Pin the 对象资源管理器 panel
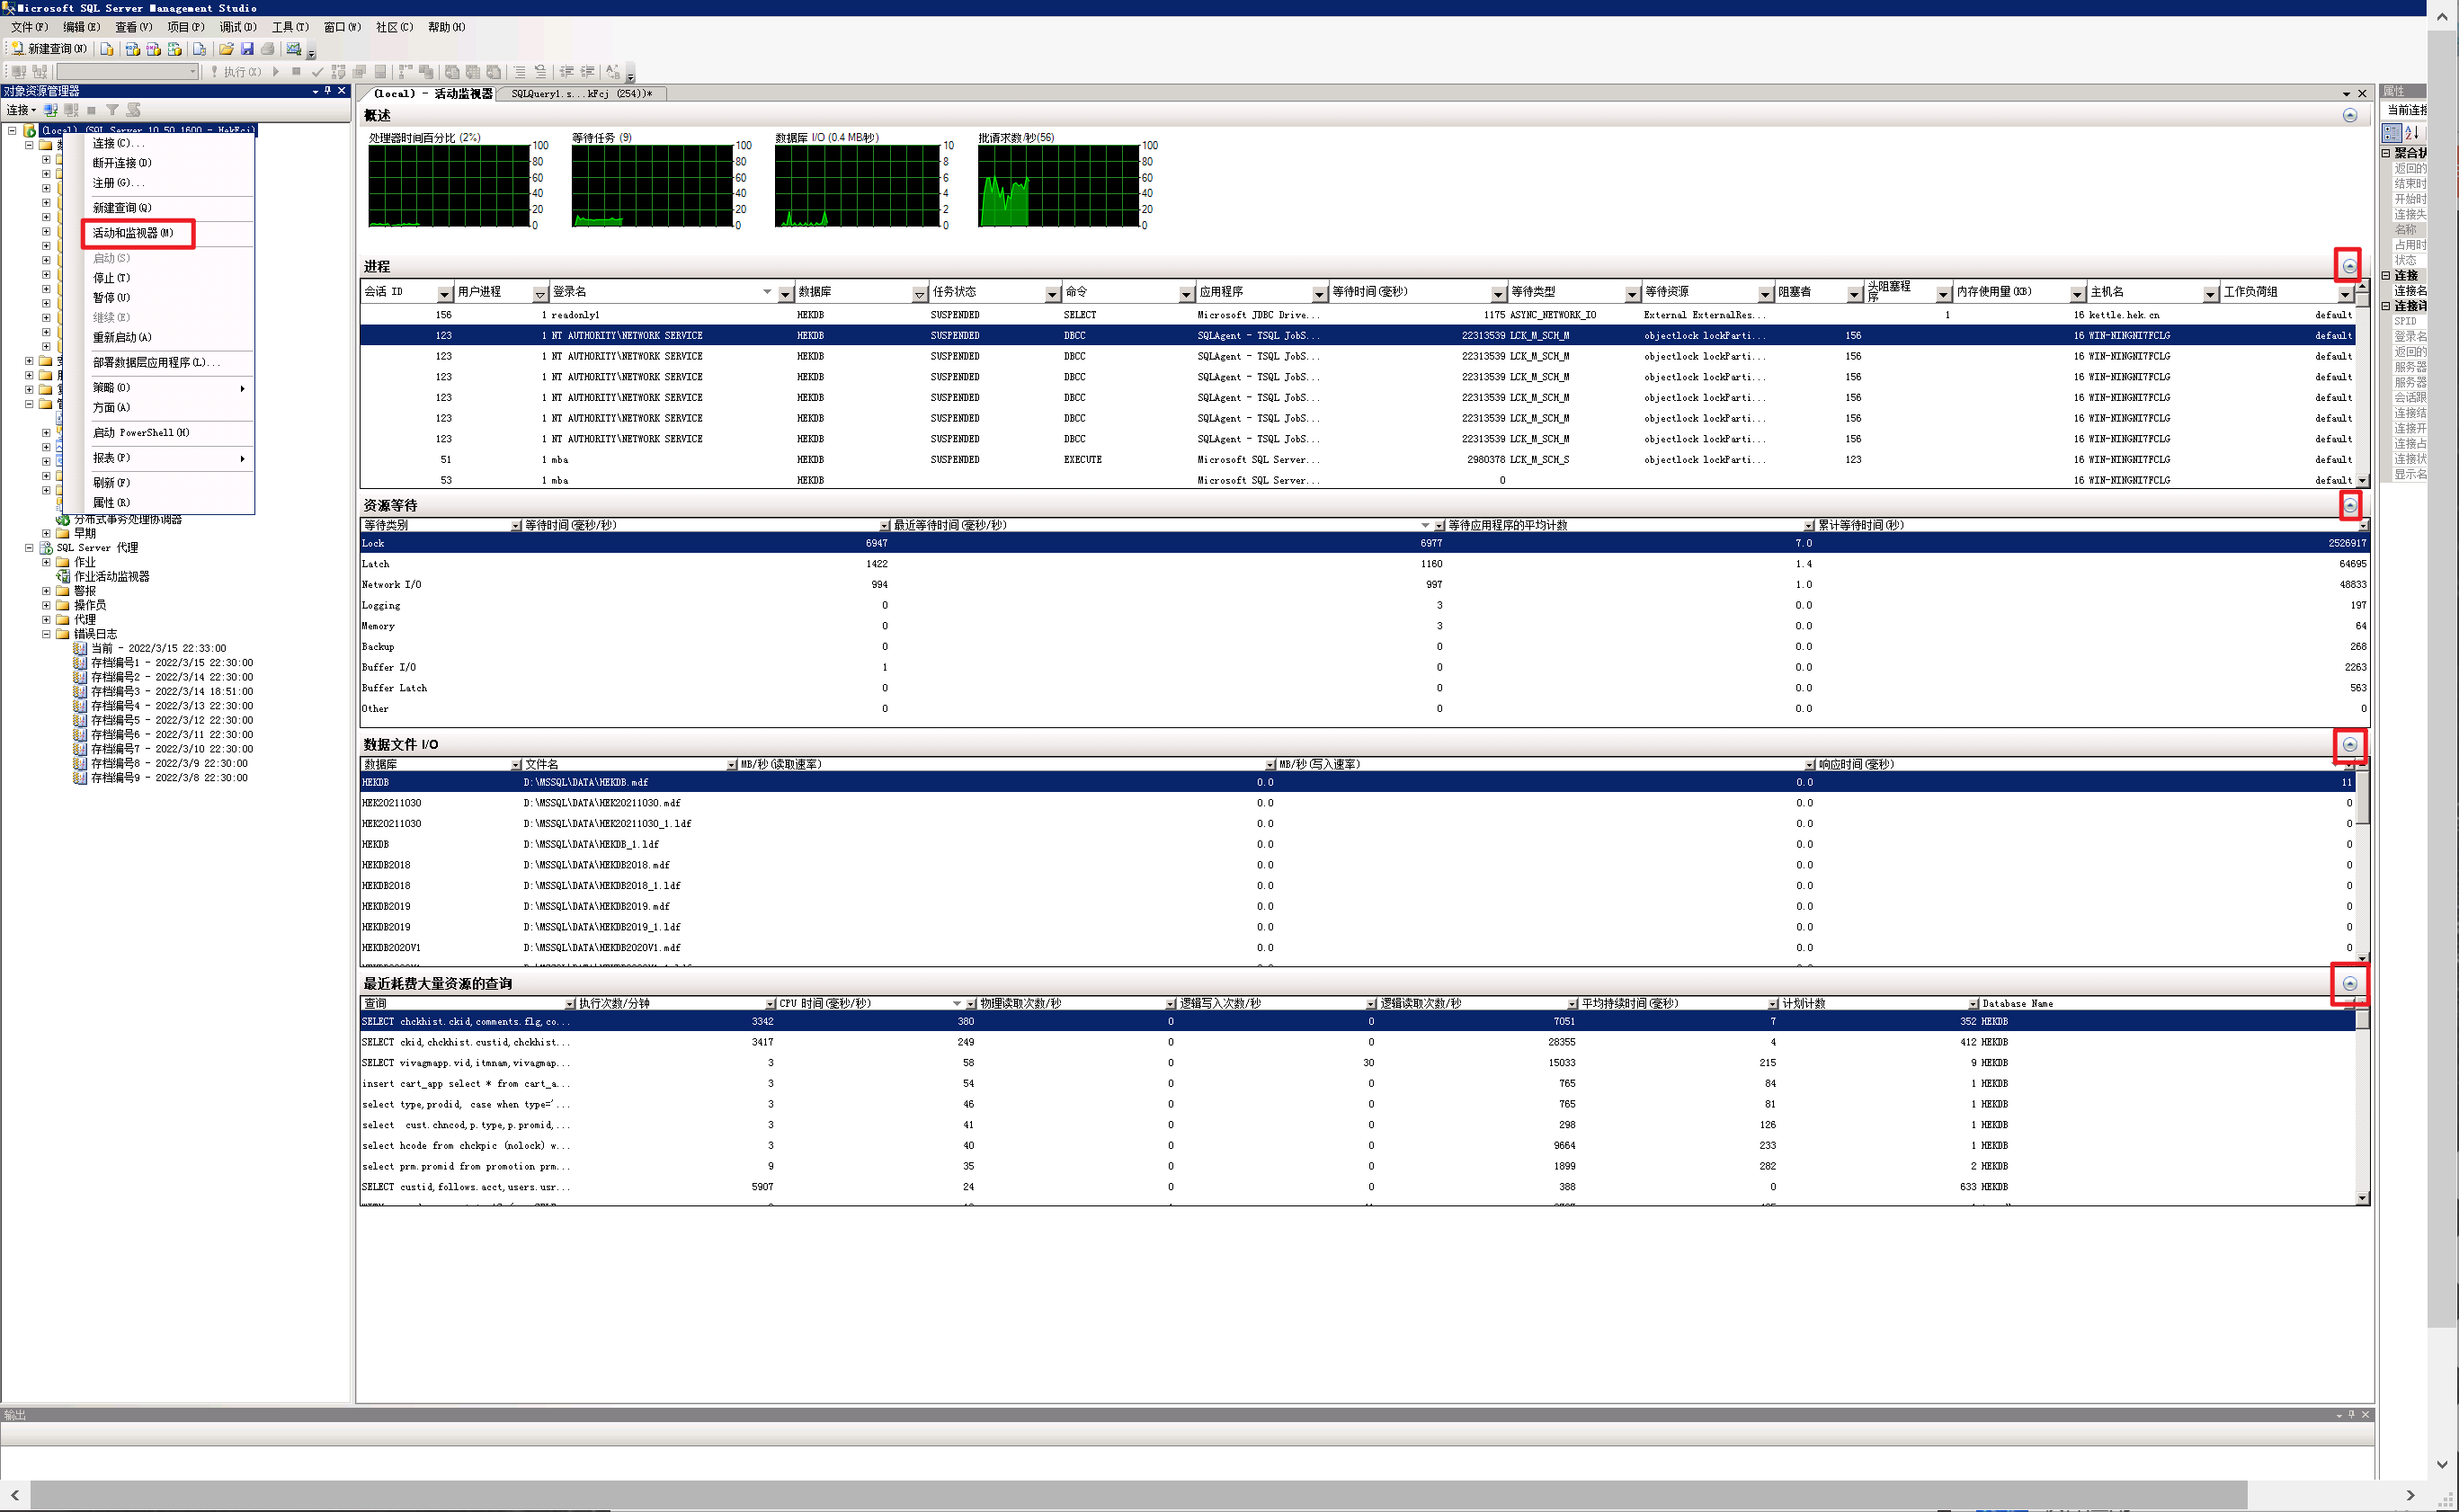 coord(328,91)
